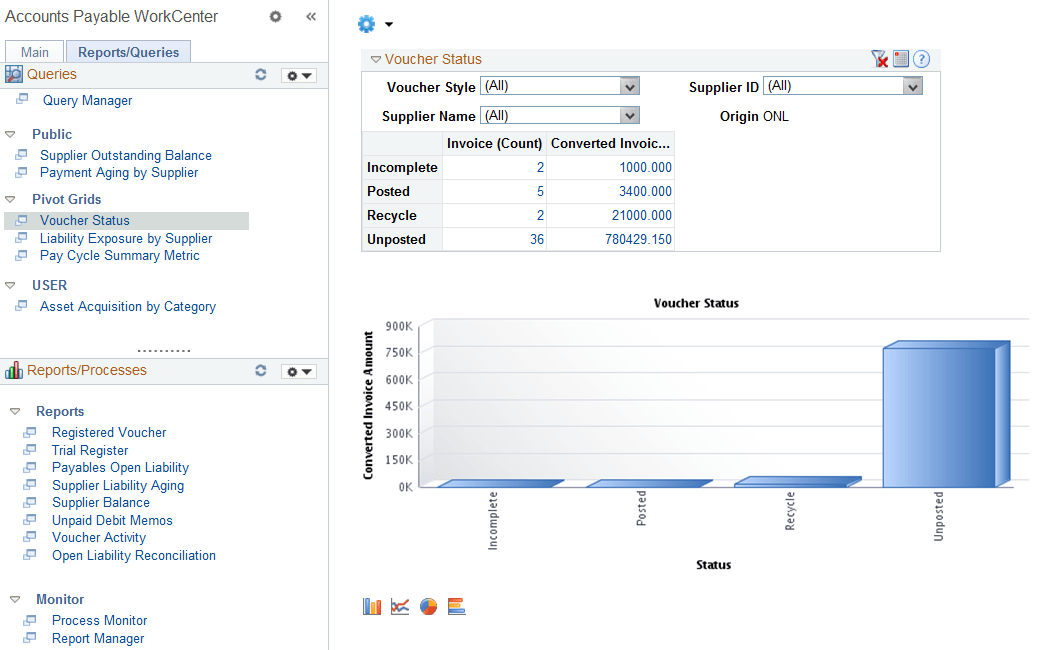Open help for the Voucher Status pagelet
Screen dimensions: 1037x650
point(921,59)
